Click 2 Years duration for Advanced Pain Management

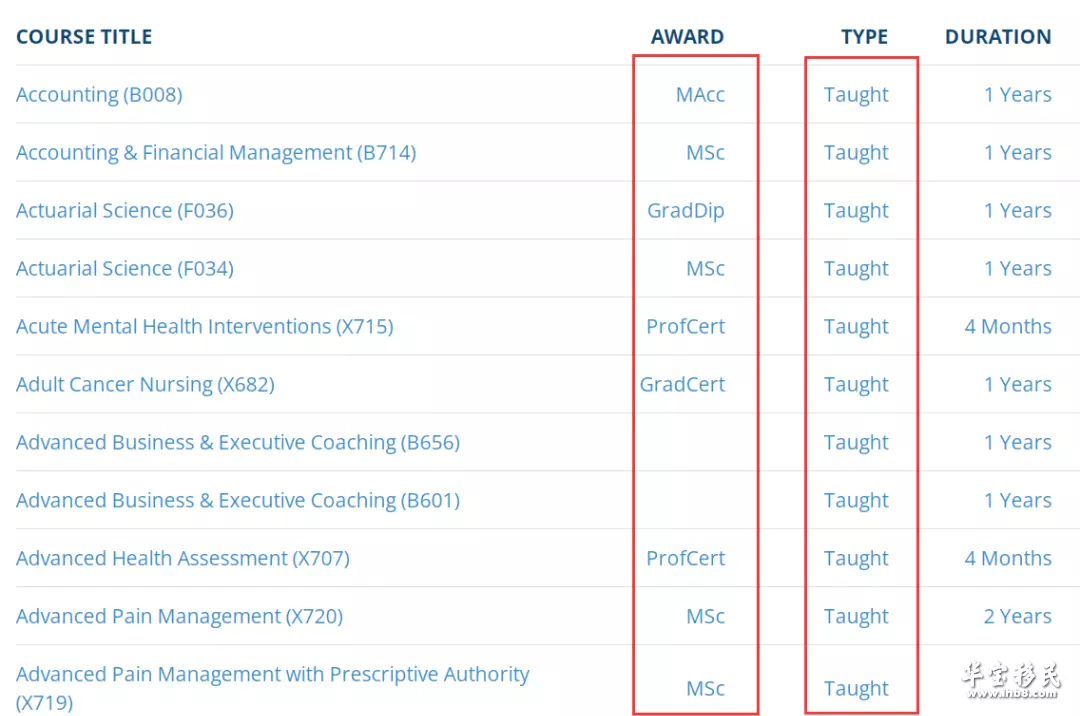[1017, 616]
